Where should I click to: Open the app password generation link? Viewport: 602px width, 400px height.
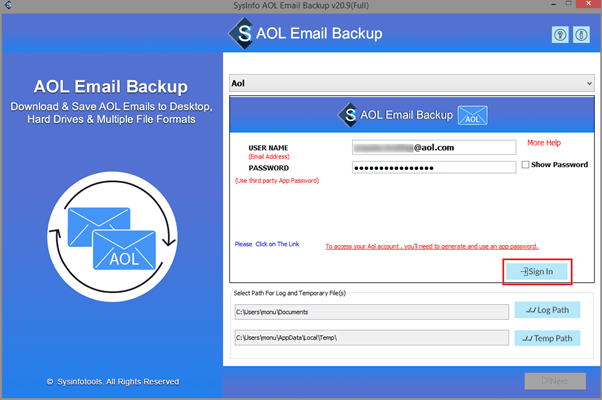point(432,246)
